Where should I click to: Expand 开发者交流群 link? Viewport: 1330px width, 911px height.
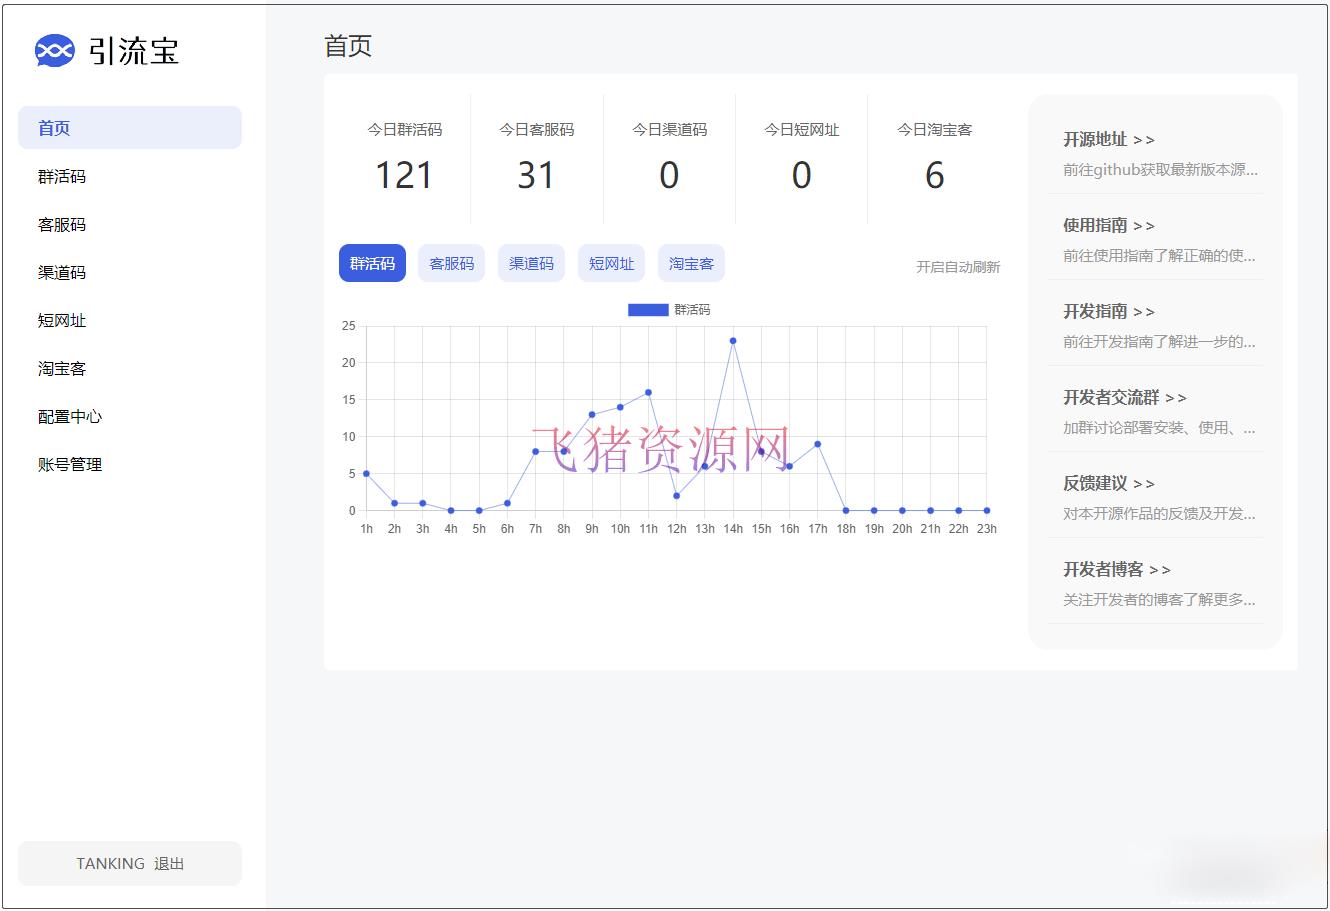pos(1124,398)
